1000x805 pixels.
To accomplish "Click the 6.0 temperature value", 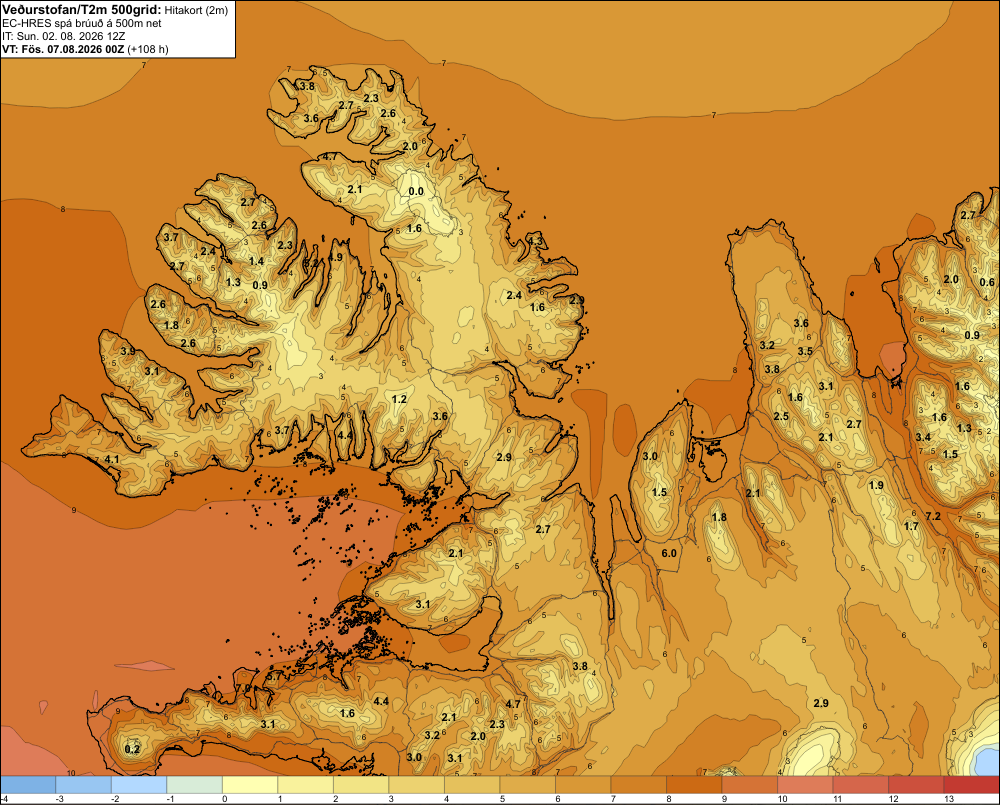I will click(669, 553).
